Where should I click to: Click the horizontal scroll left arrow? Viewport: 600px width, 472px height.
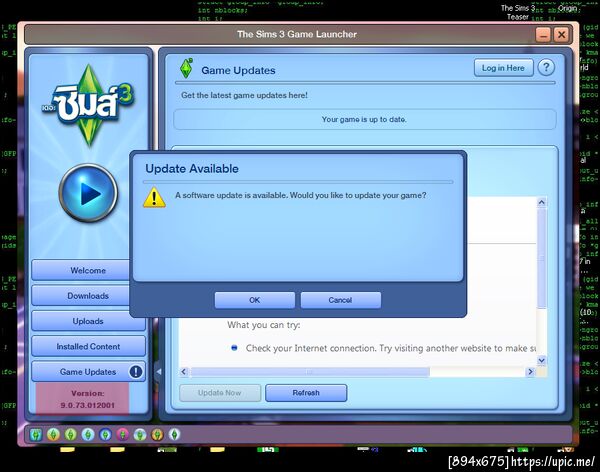(184, 372)
